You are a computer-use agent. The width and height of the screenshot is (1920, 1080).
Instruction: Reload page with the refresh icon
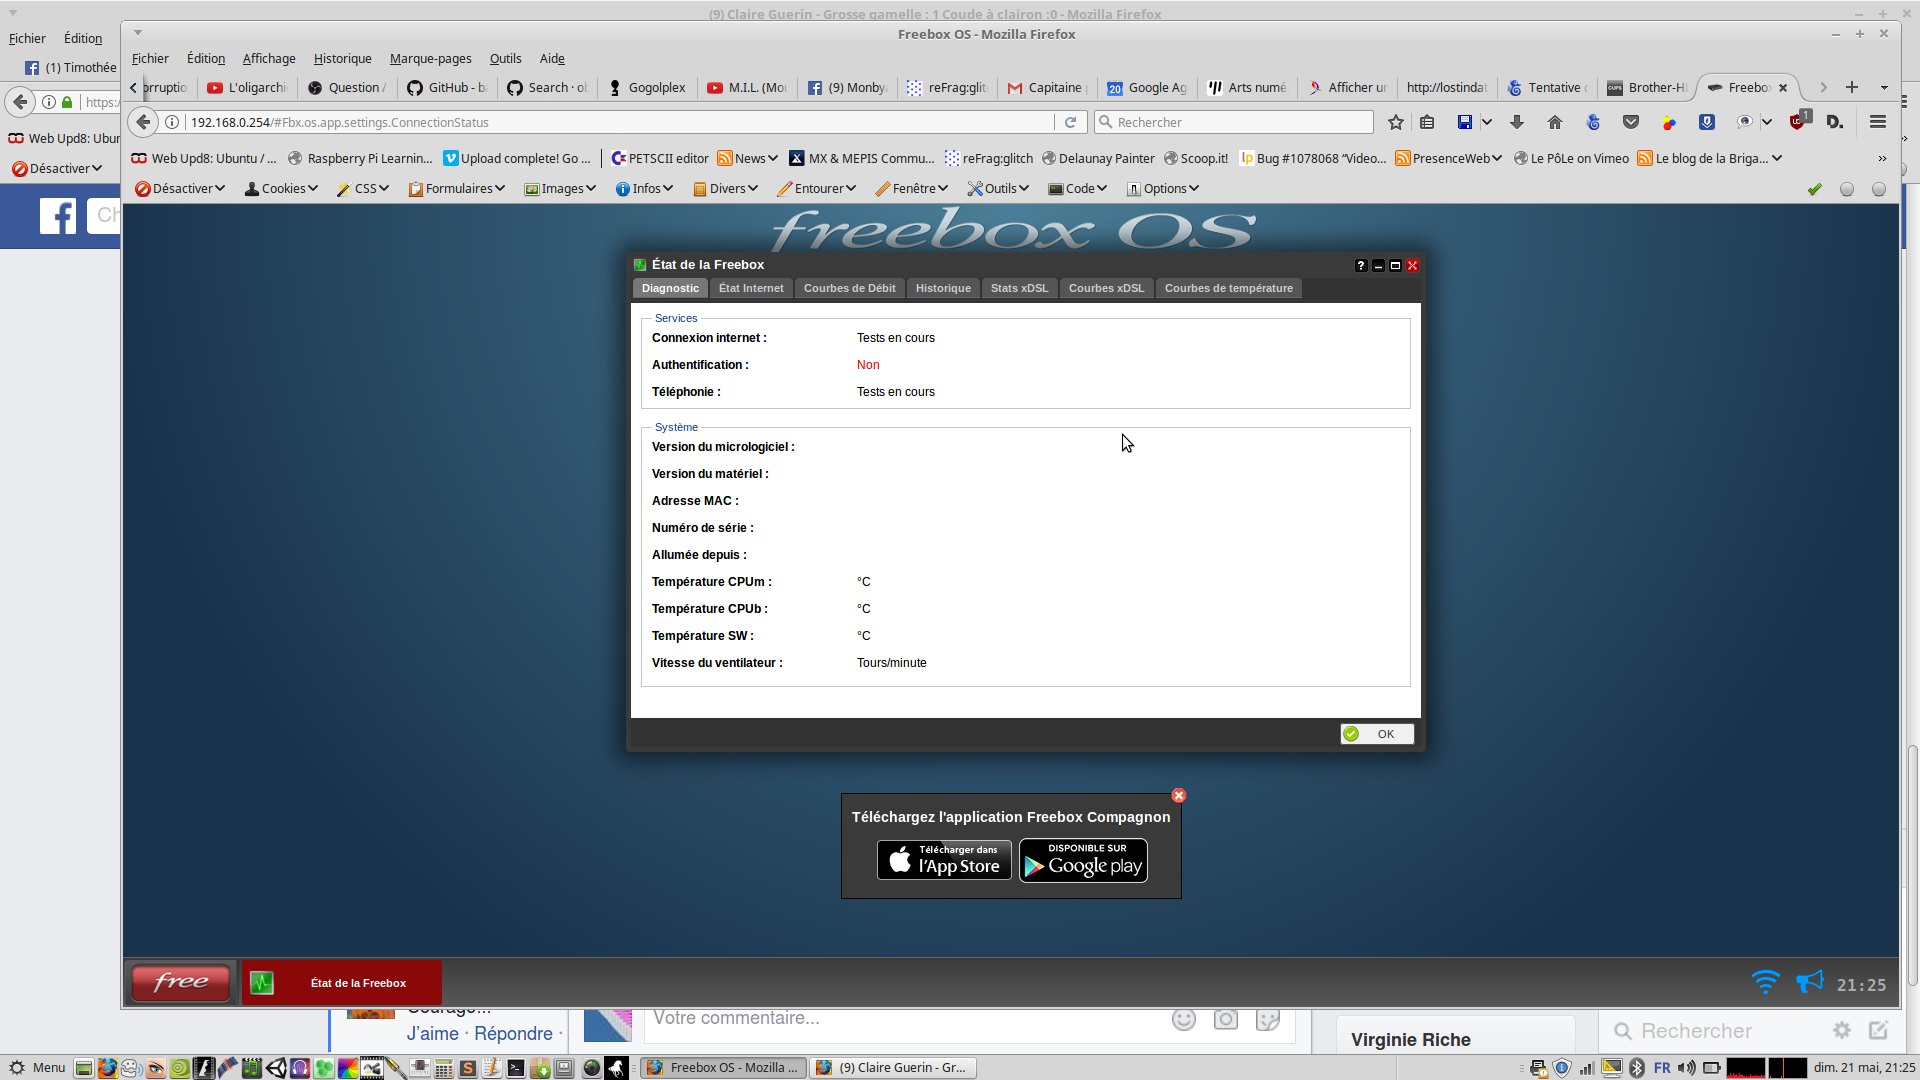(1070, 122)
